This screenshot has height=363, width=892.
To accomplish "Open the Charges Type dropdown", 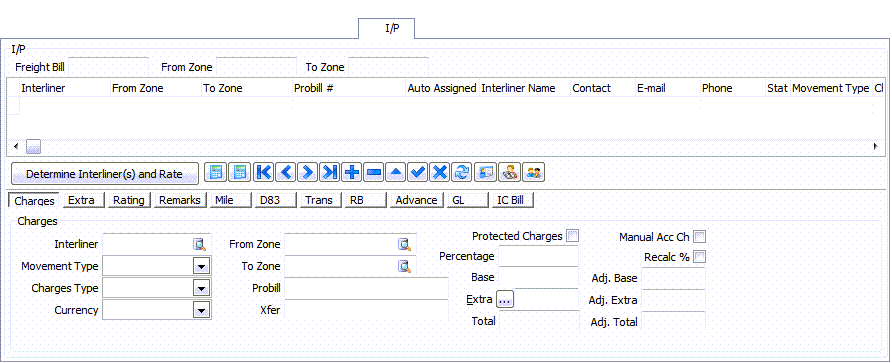I will (x=201, y=288).
